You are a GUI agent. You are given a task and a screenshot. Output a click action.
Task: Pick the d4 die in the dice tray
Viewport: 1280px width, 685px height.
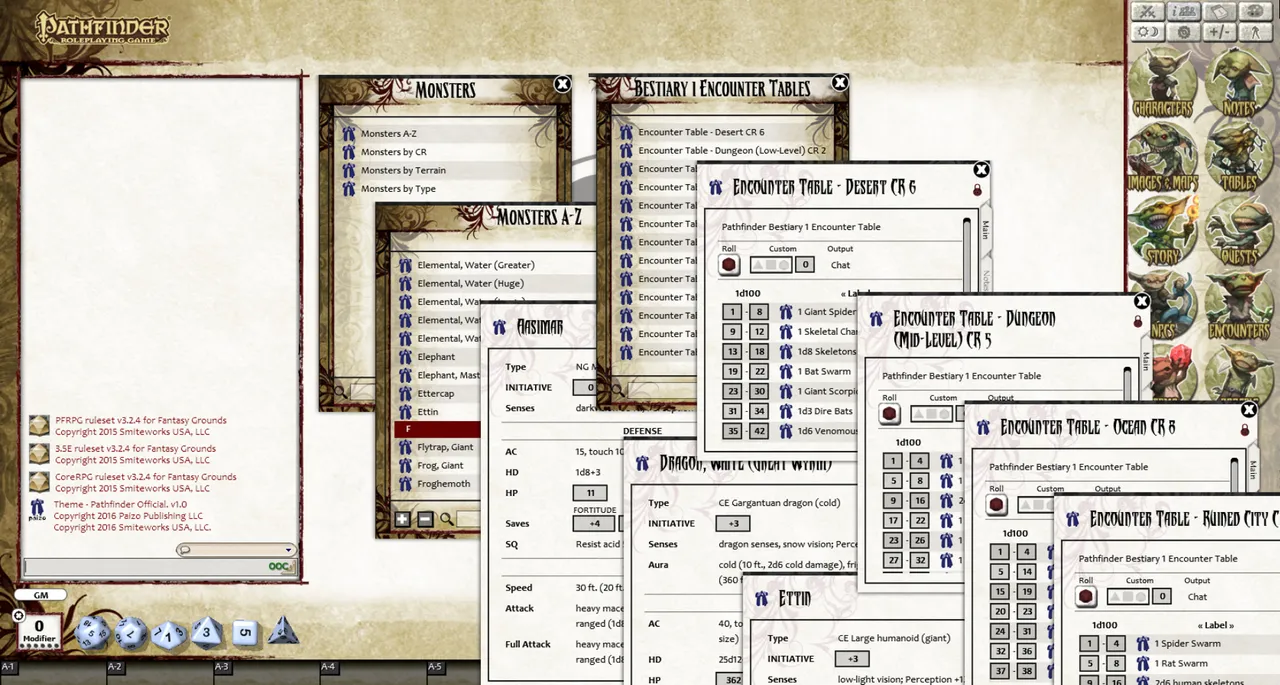tap(283, 630)
